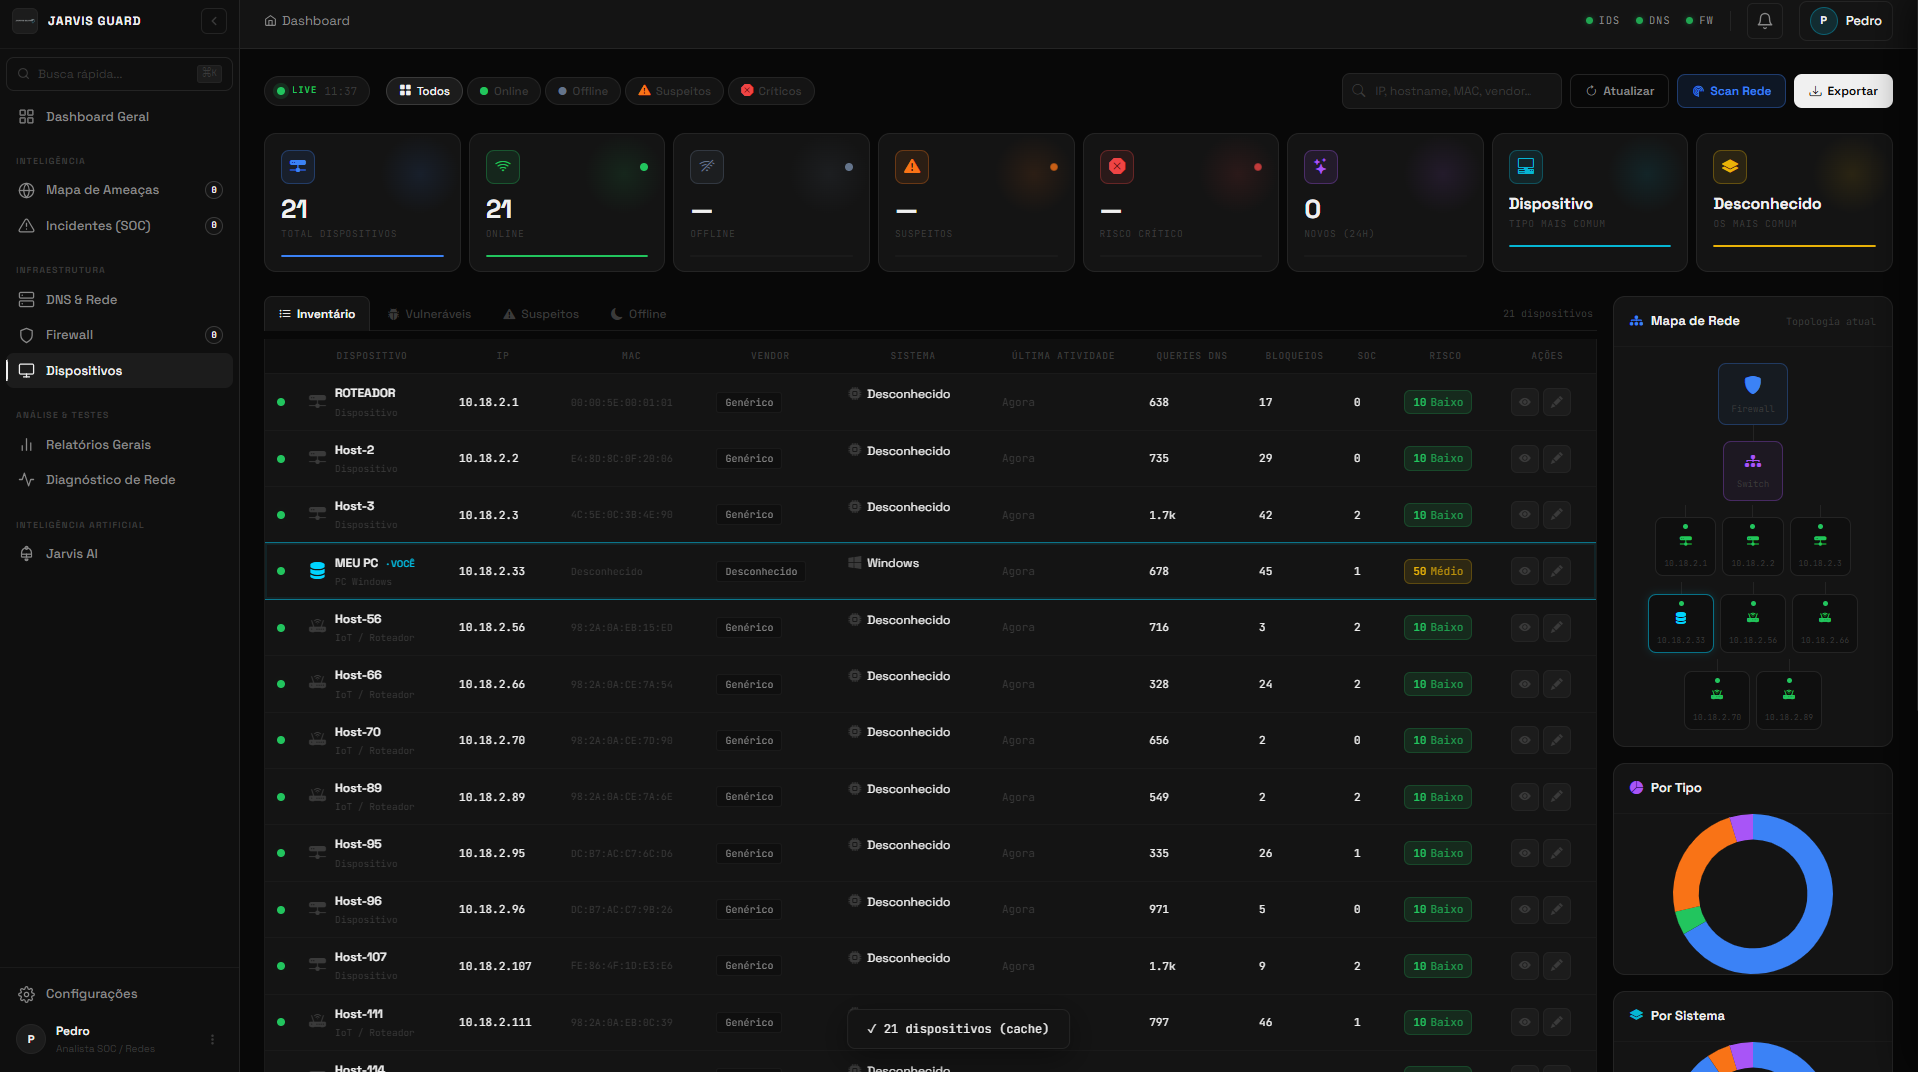Click the edit pencil icon for ROTEADOR
This screenshot has width=1918, height=1072.
point(1556,402)
